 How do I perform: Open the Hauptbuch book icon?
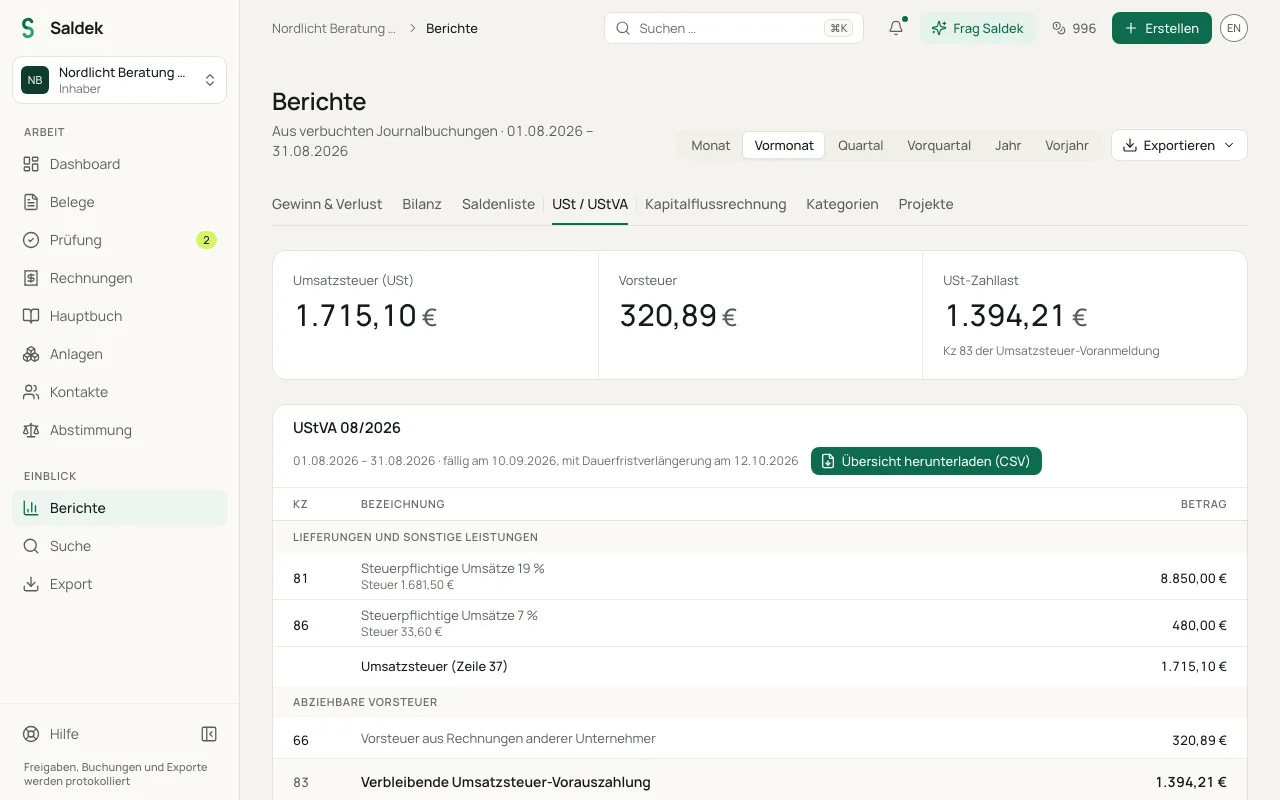click(x=31, y=316)
